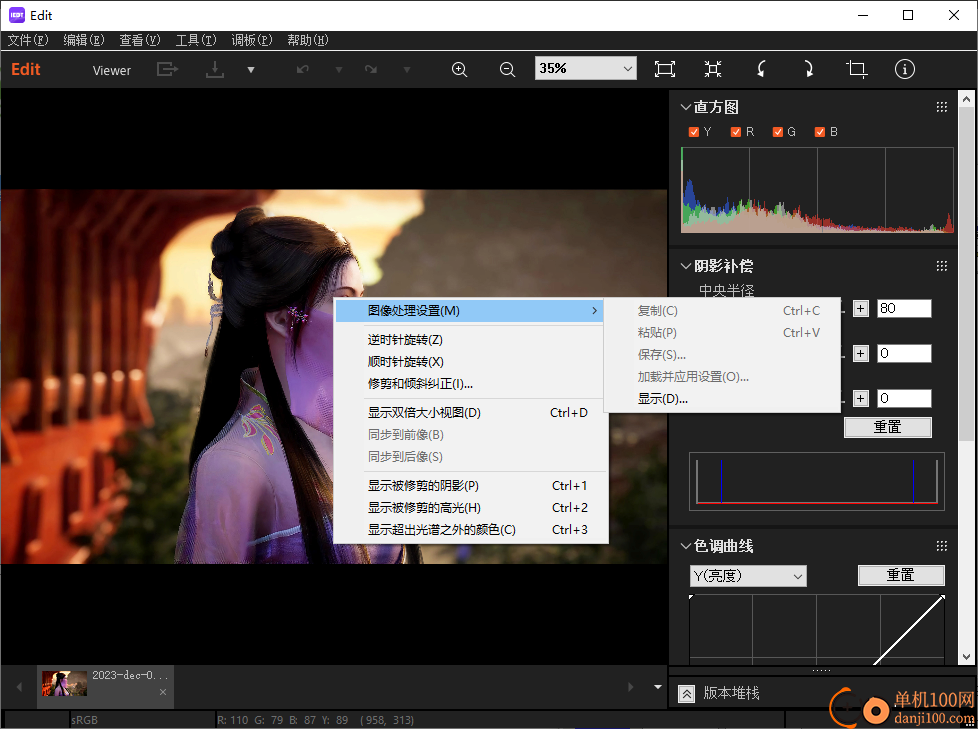Click the zoom in magnifier icon
Image resolution: width=978 pixels, height=729 pixels.
point(460,69)
